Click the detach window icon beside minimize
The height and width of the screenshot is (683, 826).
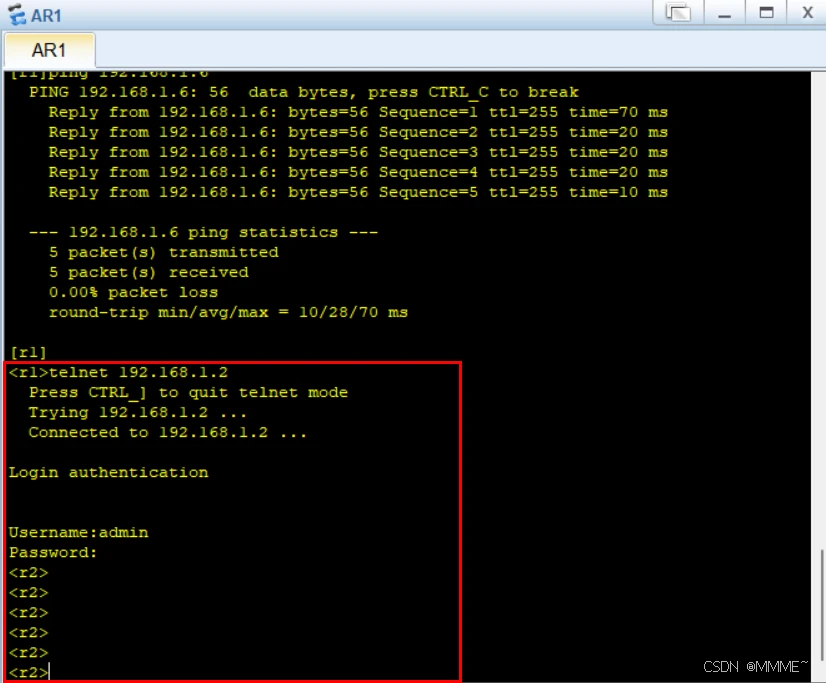[679, 13]
